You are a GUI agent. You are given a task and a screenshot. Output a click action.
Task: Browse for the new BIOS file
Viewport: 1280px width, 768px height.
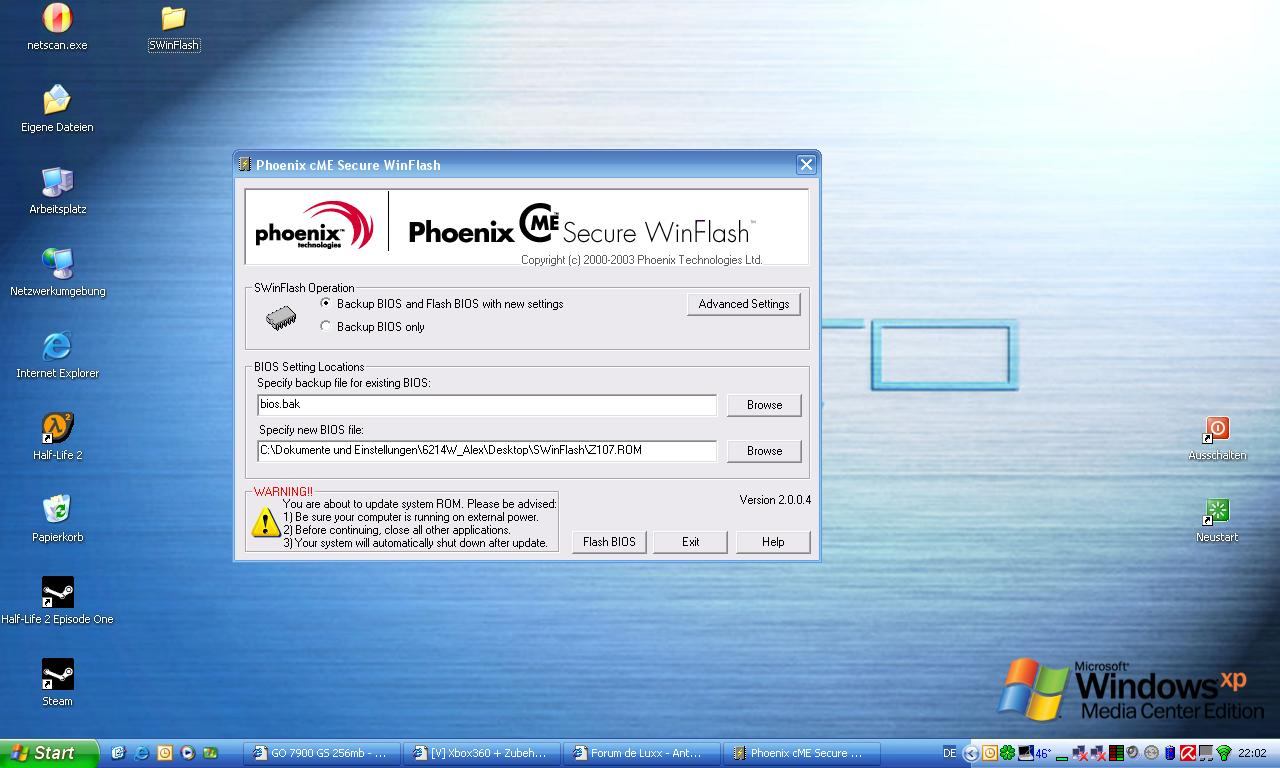pyautogui.click(x=764, y=451)
